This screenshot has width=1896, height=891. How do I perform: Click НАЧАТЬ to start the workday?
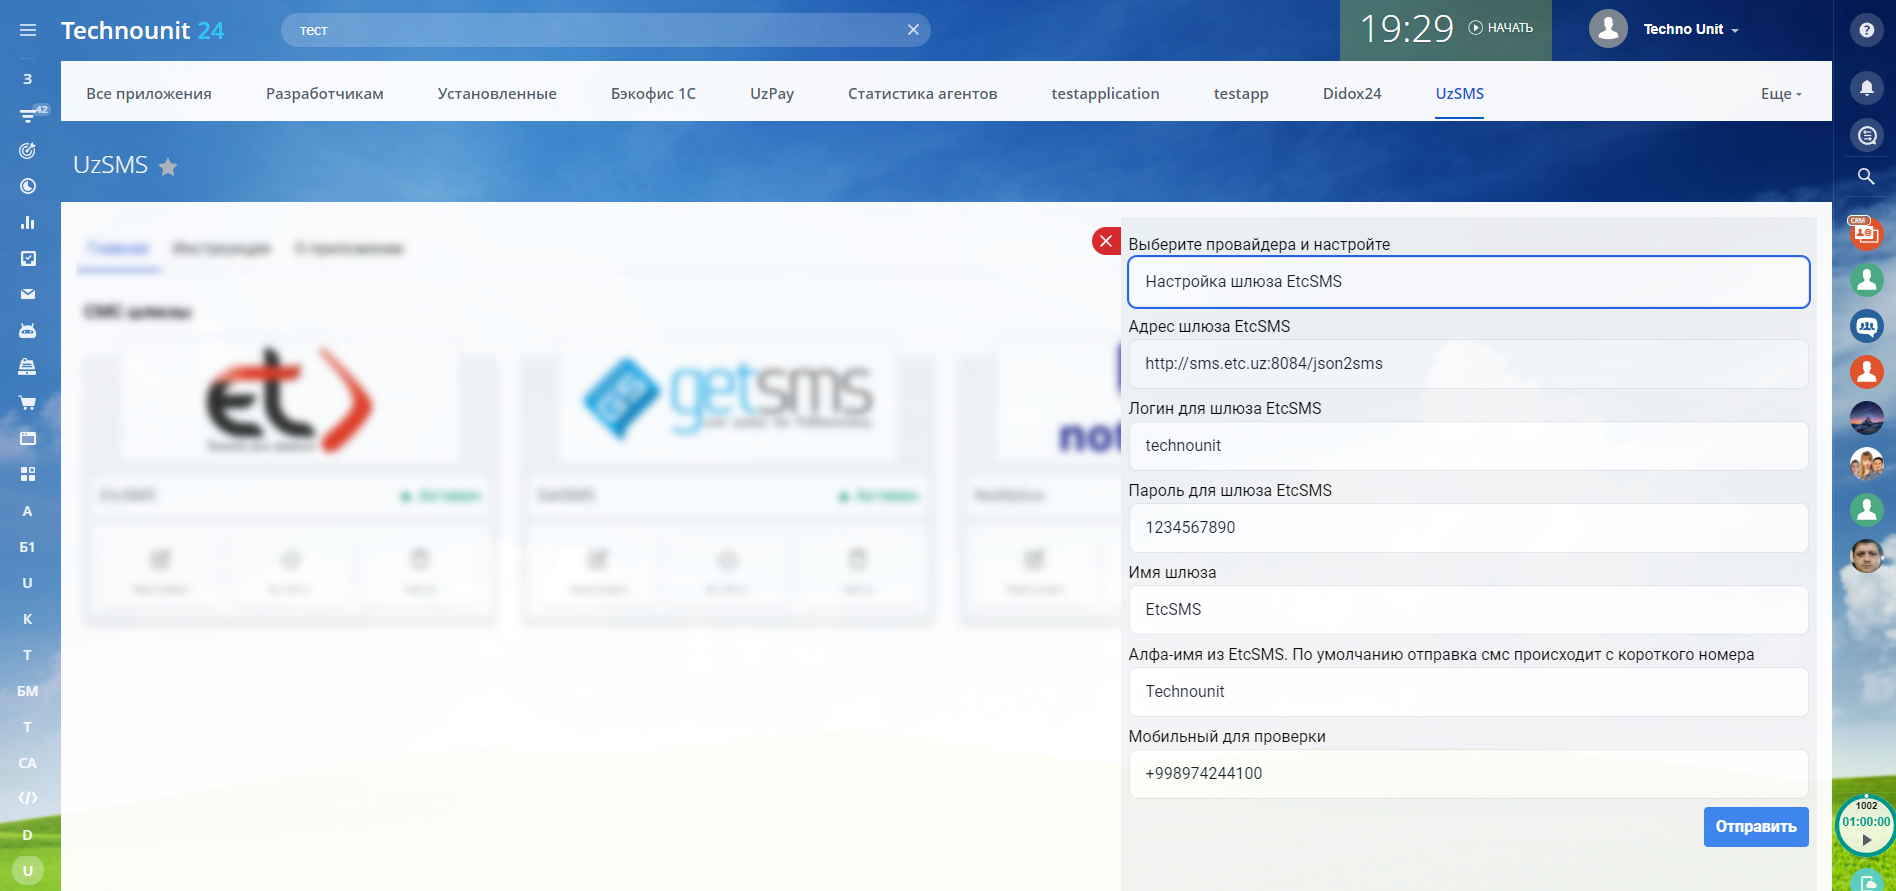[x=1501, y=28]
